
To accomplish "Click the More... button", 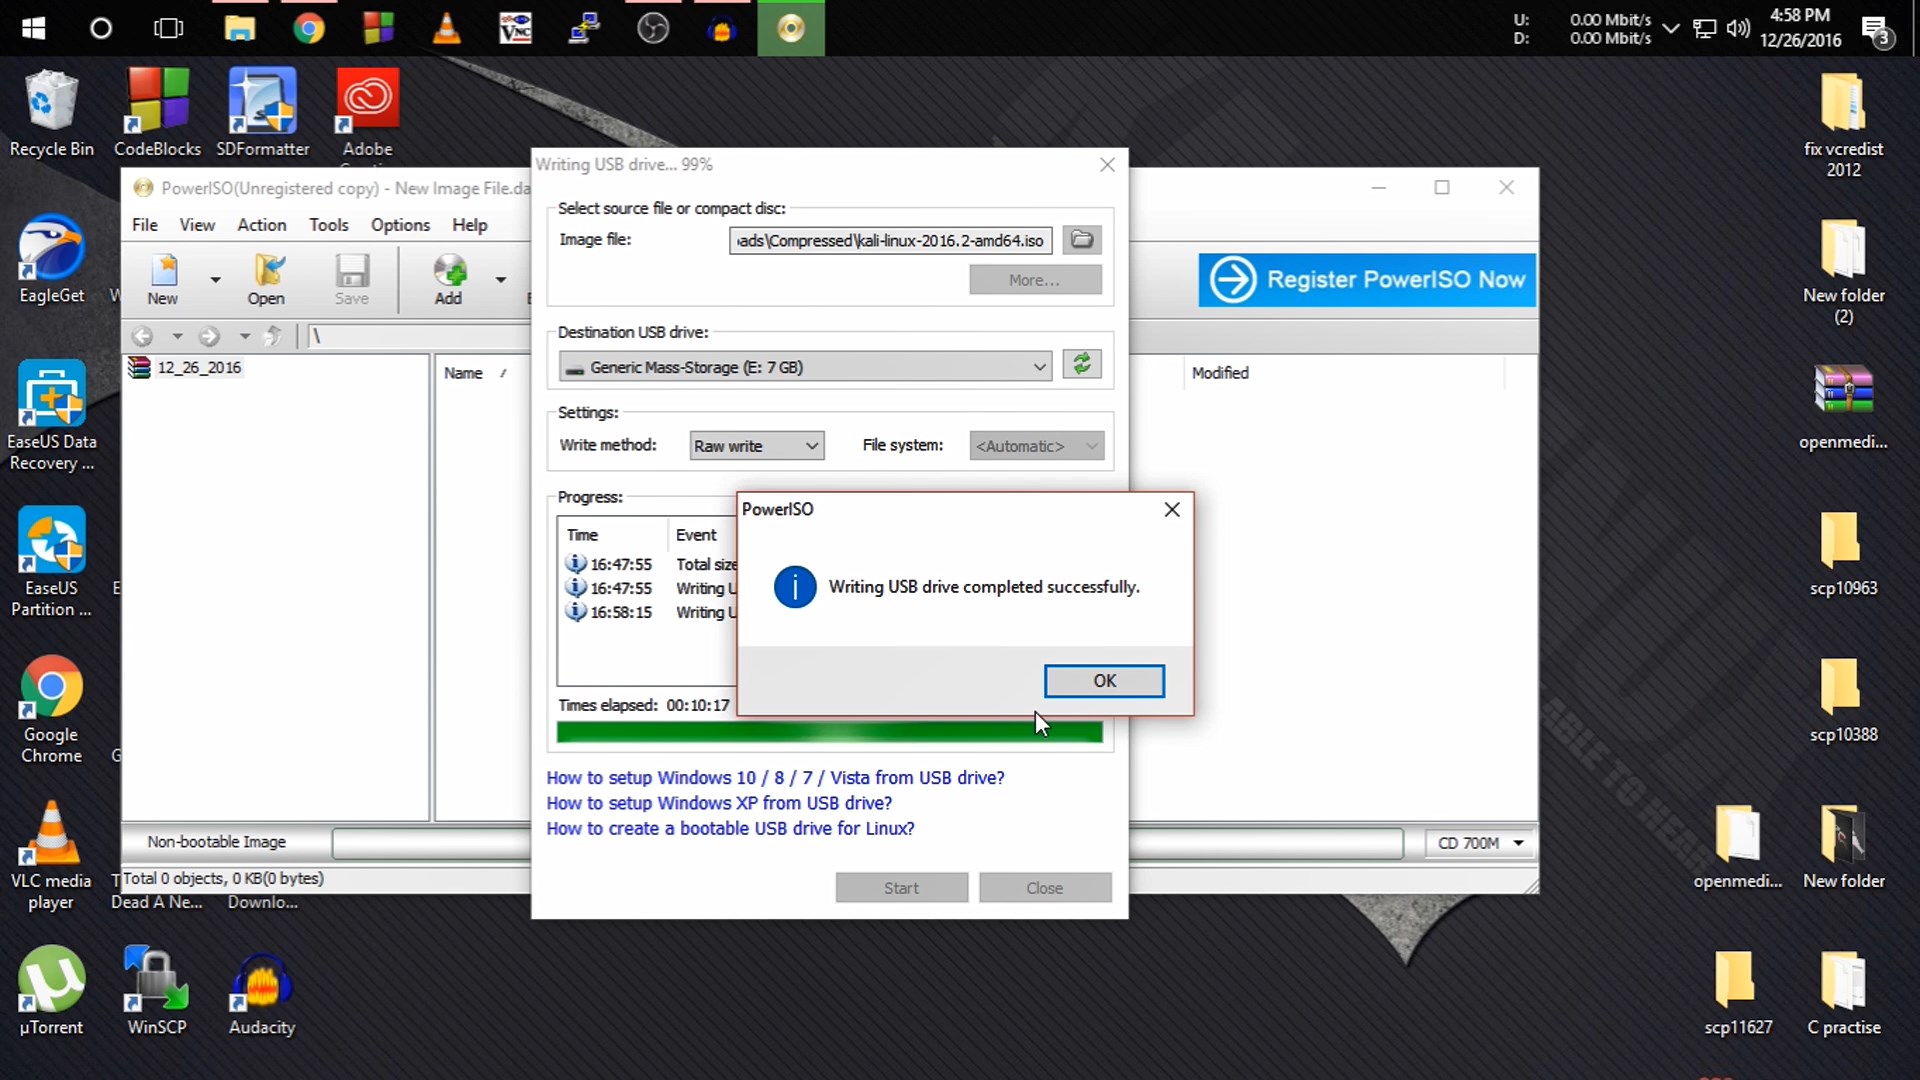I will 1035,280.
